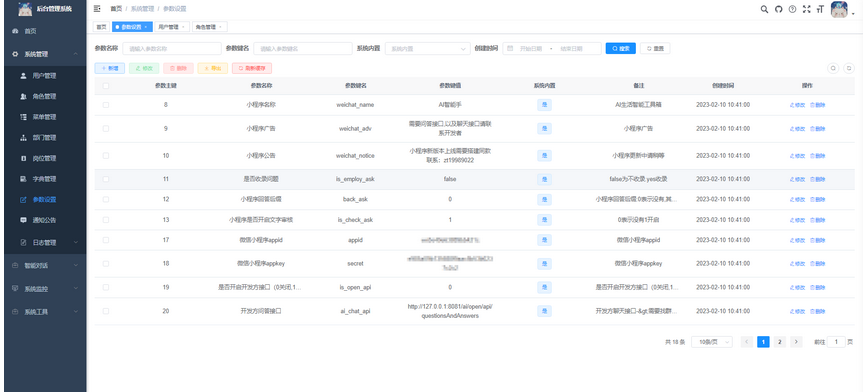Click 修改 for the weichat_name row
This screenshot has width=864, height=392.
click(797, 105)
